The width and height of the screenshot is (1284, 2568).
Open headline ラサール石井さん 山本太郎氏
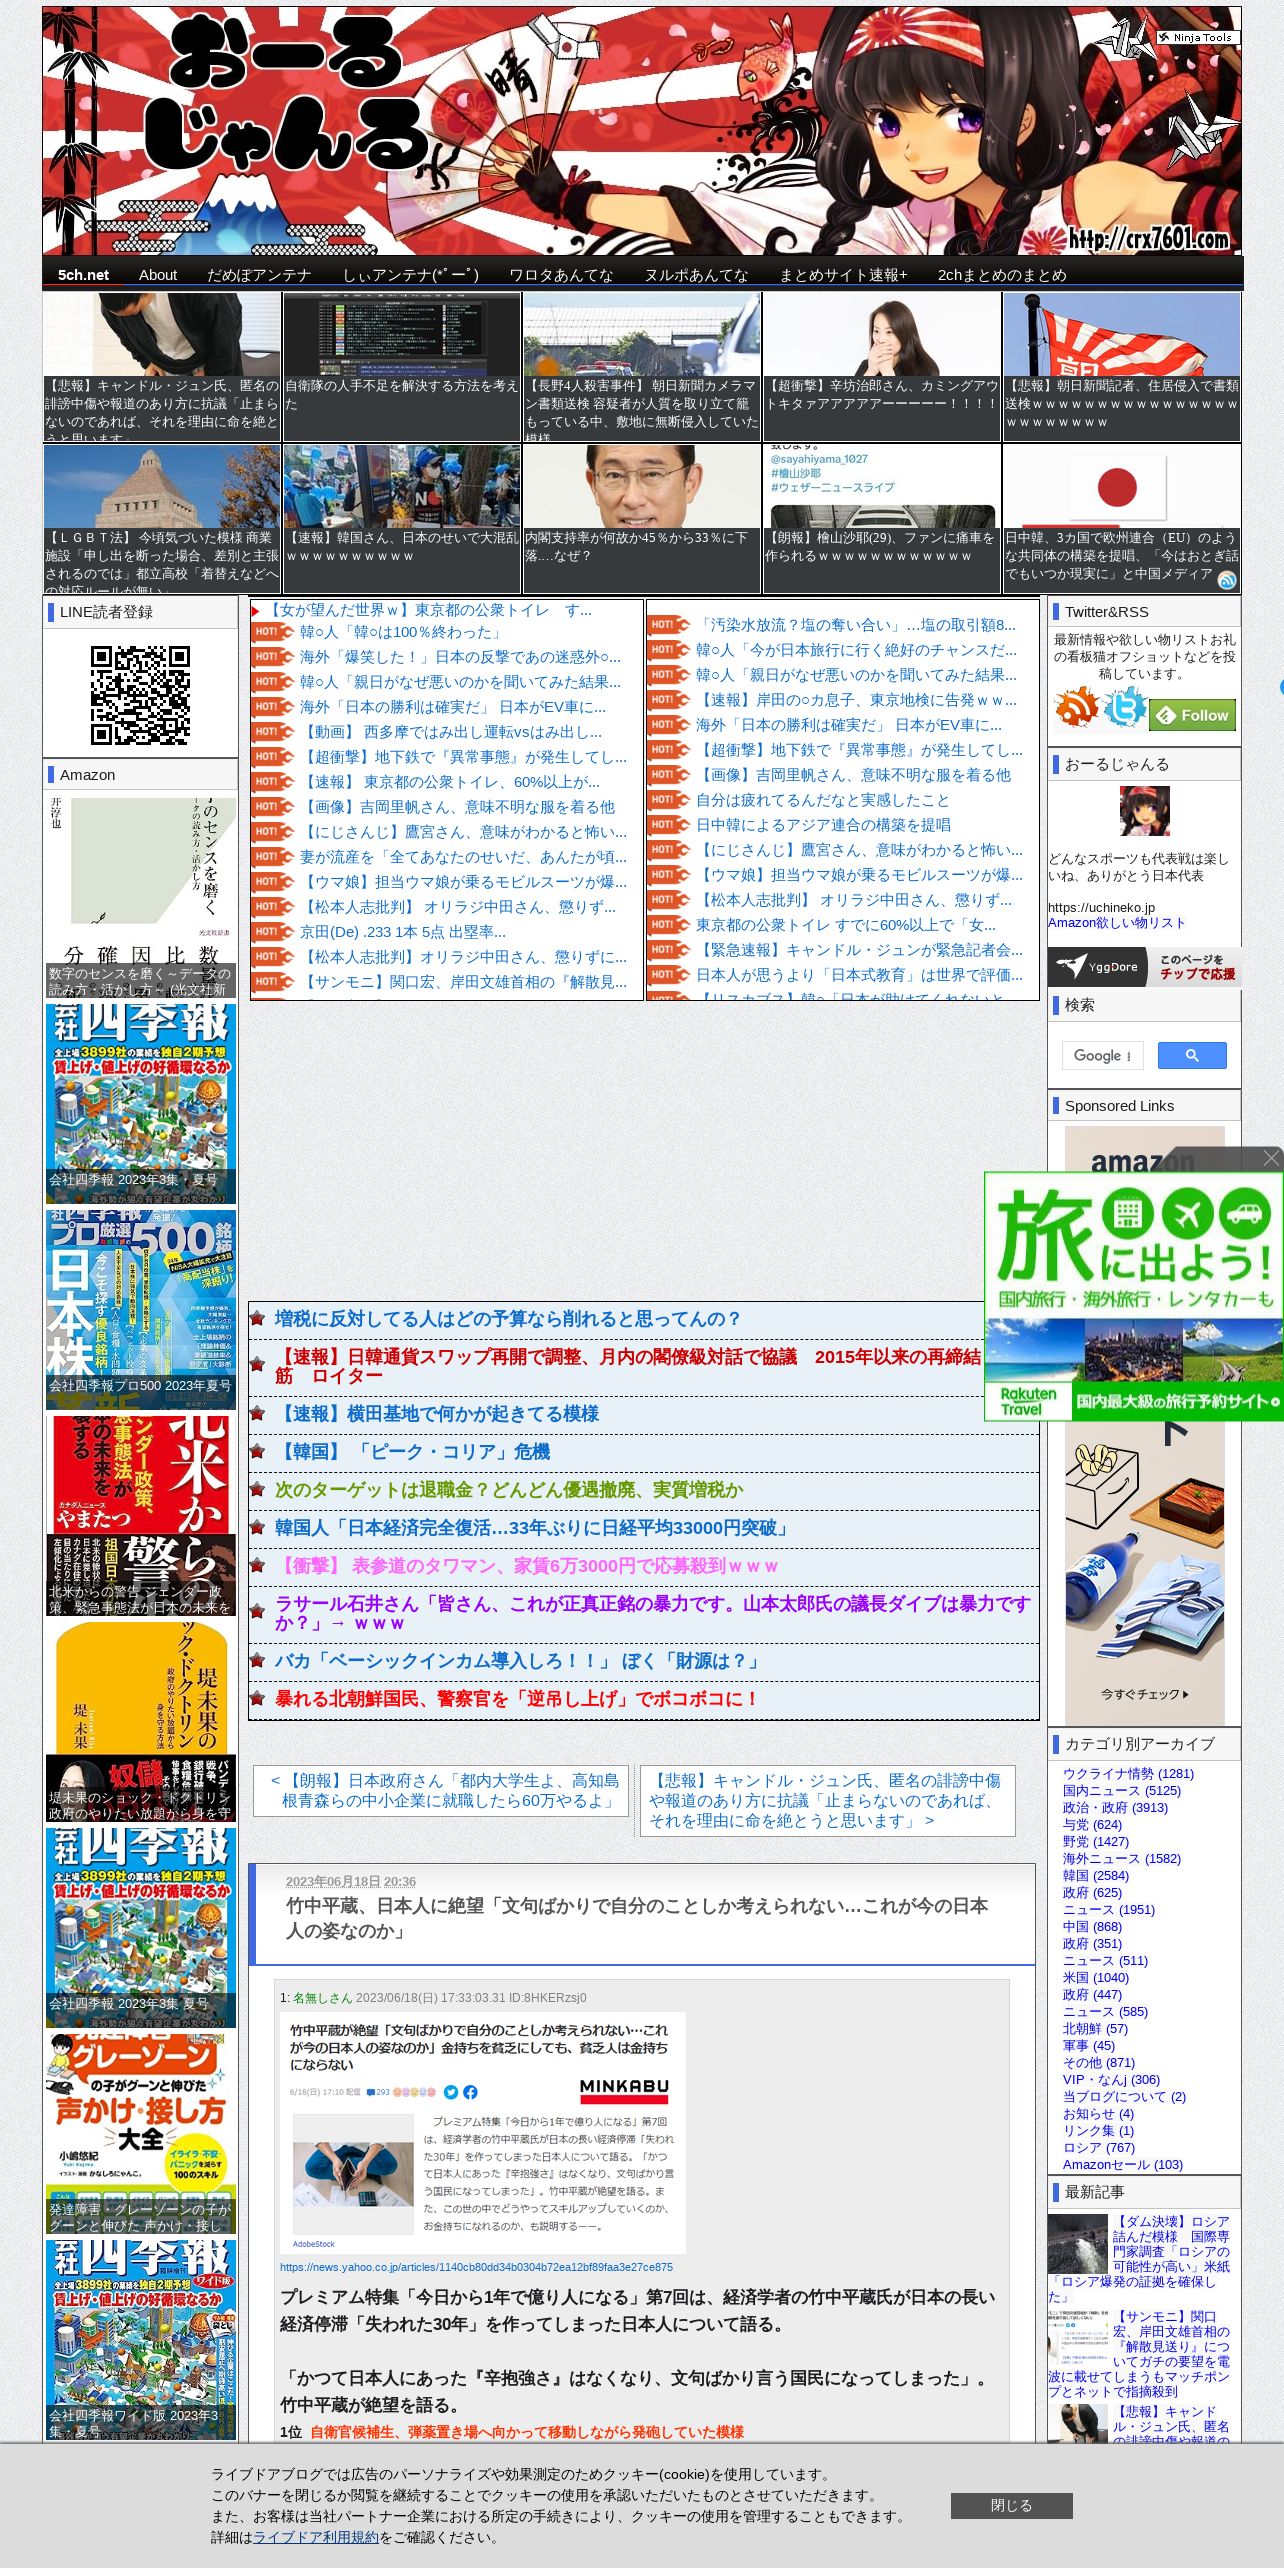pyautogui.click(x=653, y=1612)
